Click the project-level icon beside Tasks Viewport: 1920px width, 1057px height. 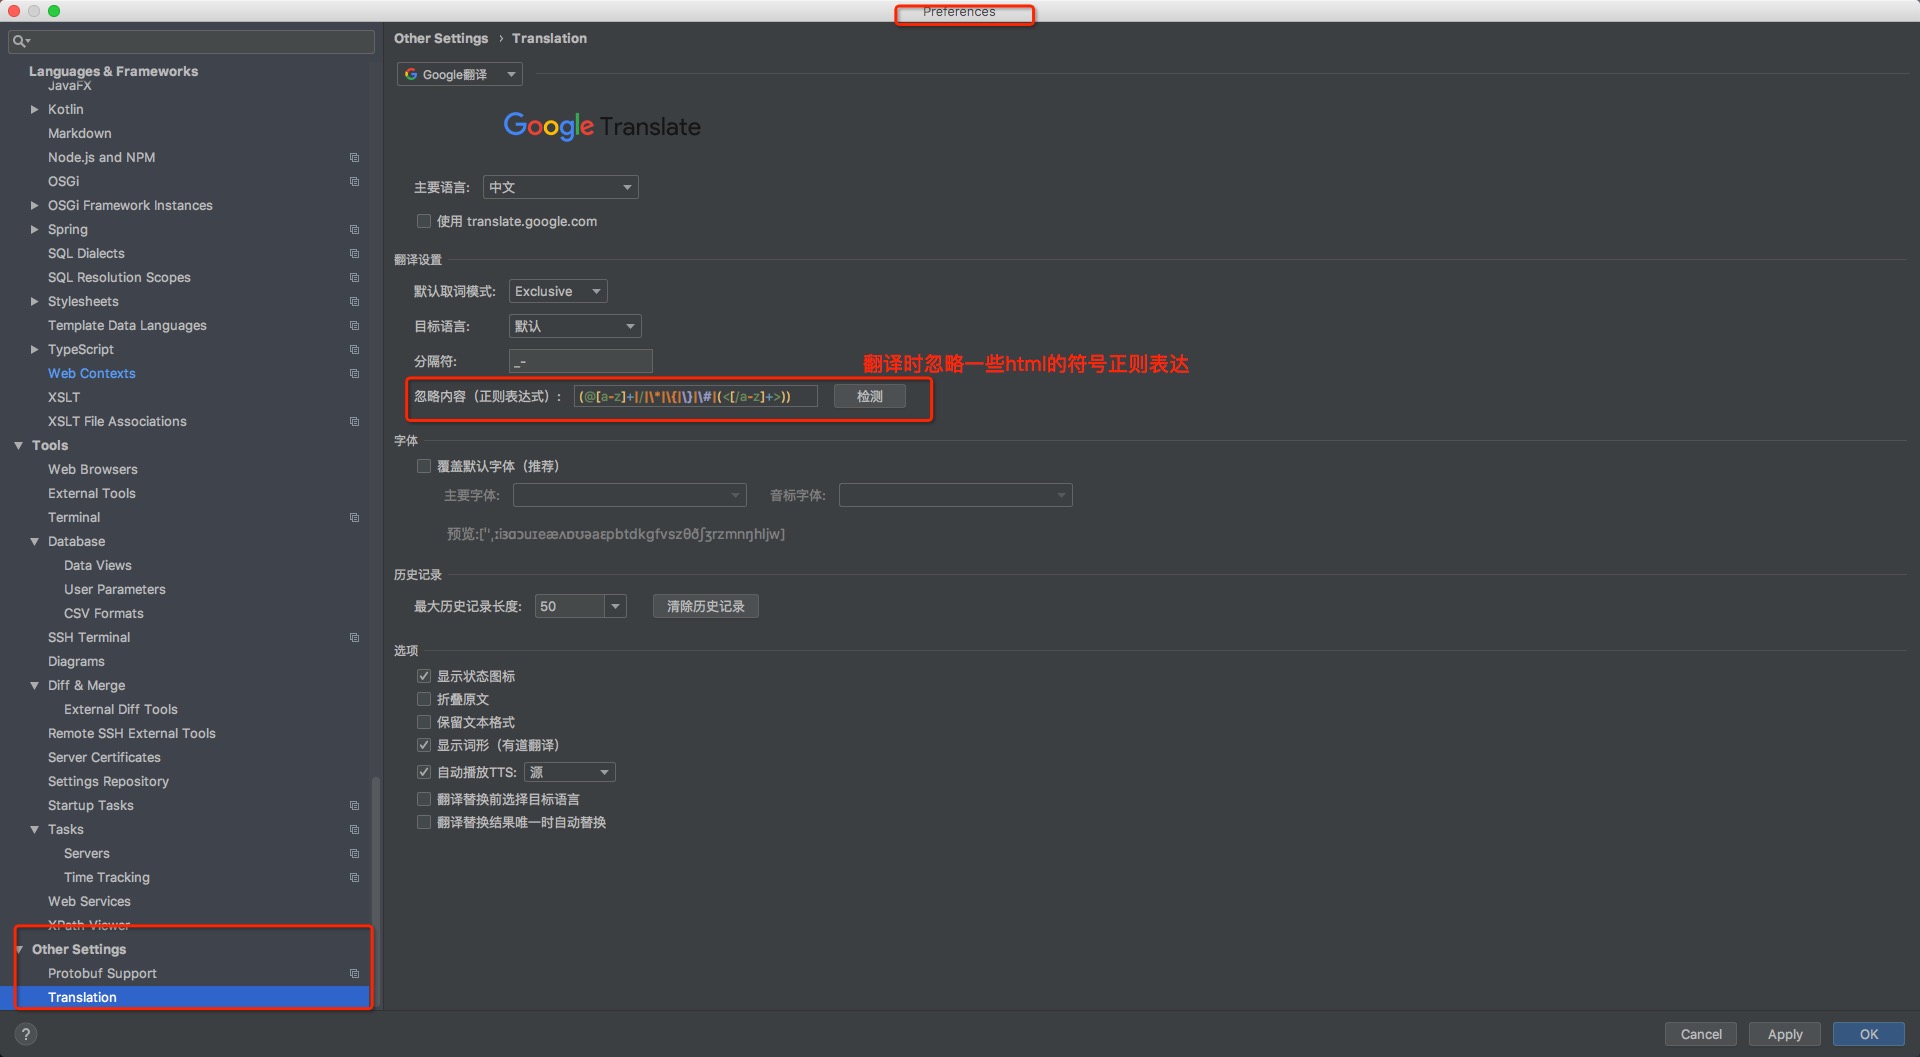(354, 830)
